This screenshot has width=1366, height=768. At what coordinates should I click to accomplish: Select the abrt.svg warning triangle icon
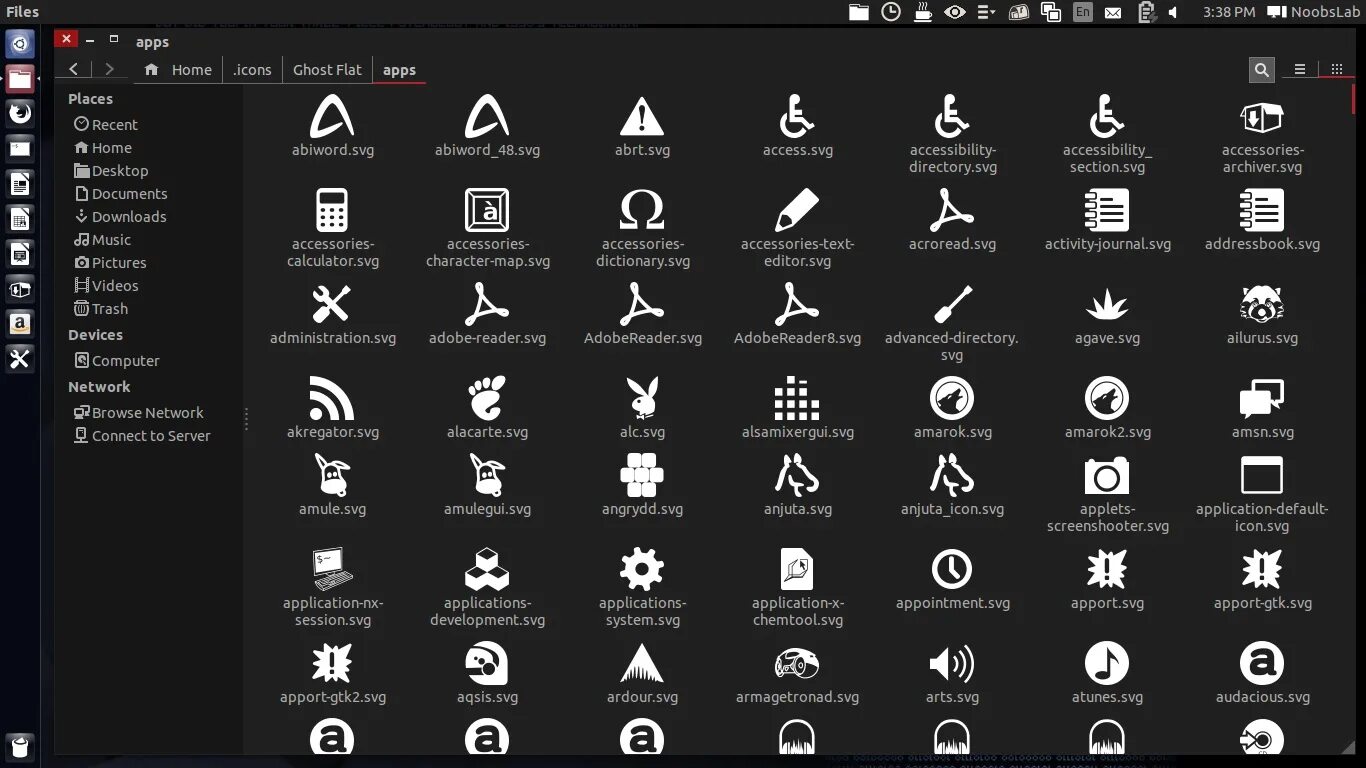(x=642, y=117)
